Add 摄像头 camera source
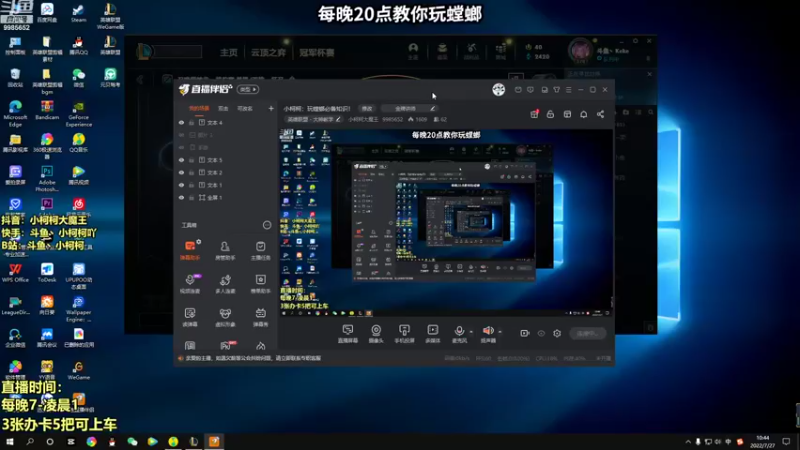The image size is (800, 450). tap(376, 334)
